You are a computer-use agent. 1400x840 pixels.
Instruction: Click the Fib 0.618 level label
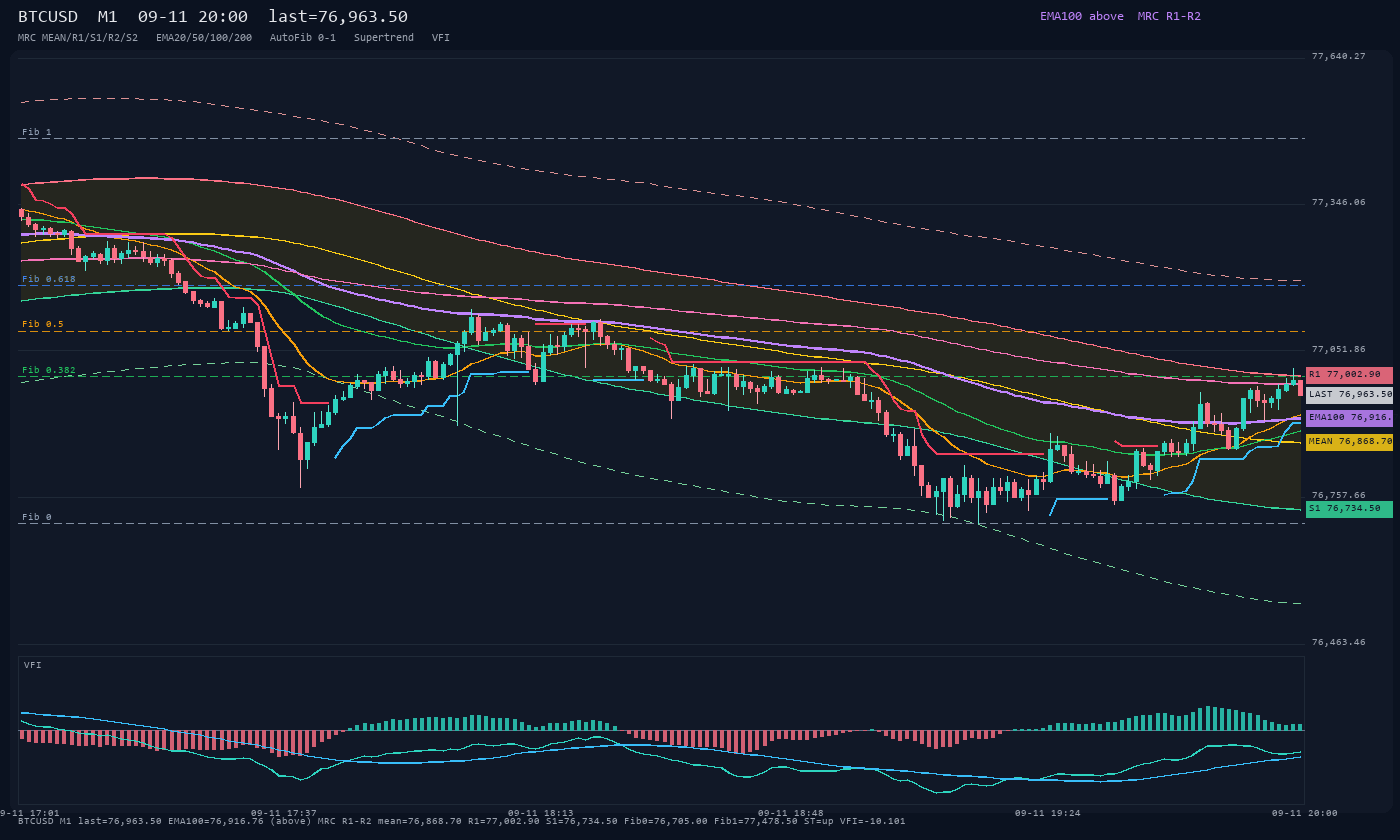pos(49,278)
